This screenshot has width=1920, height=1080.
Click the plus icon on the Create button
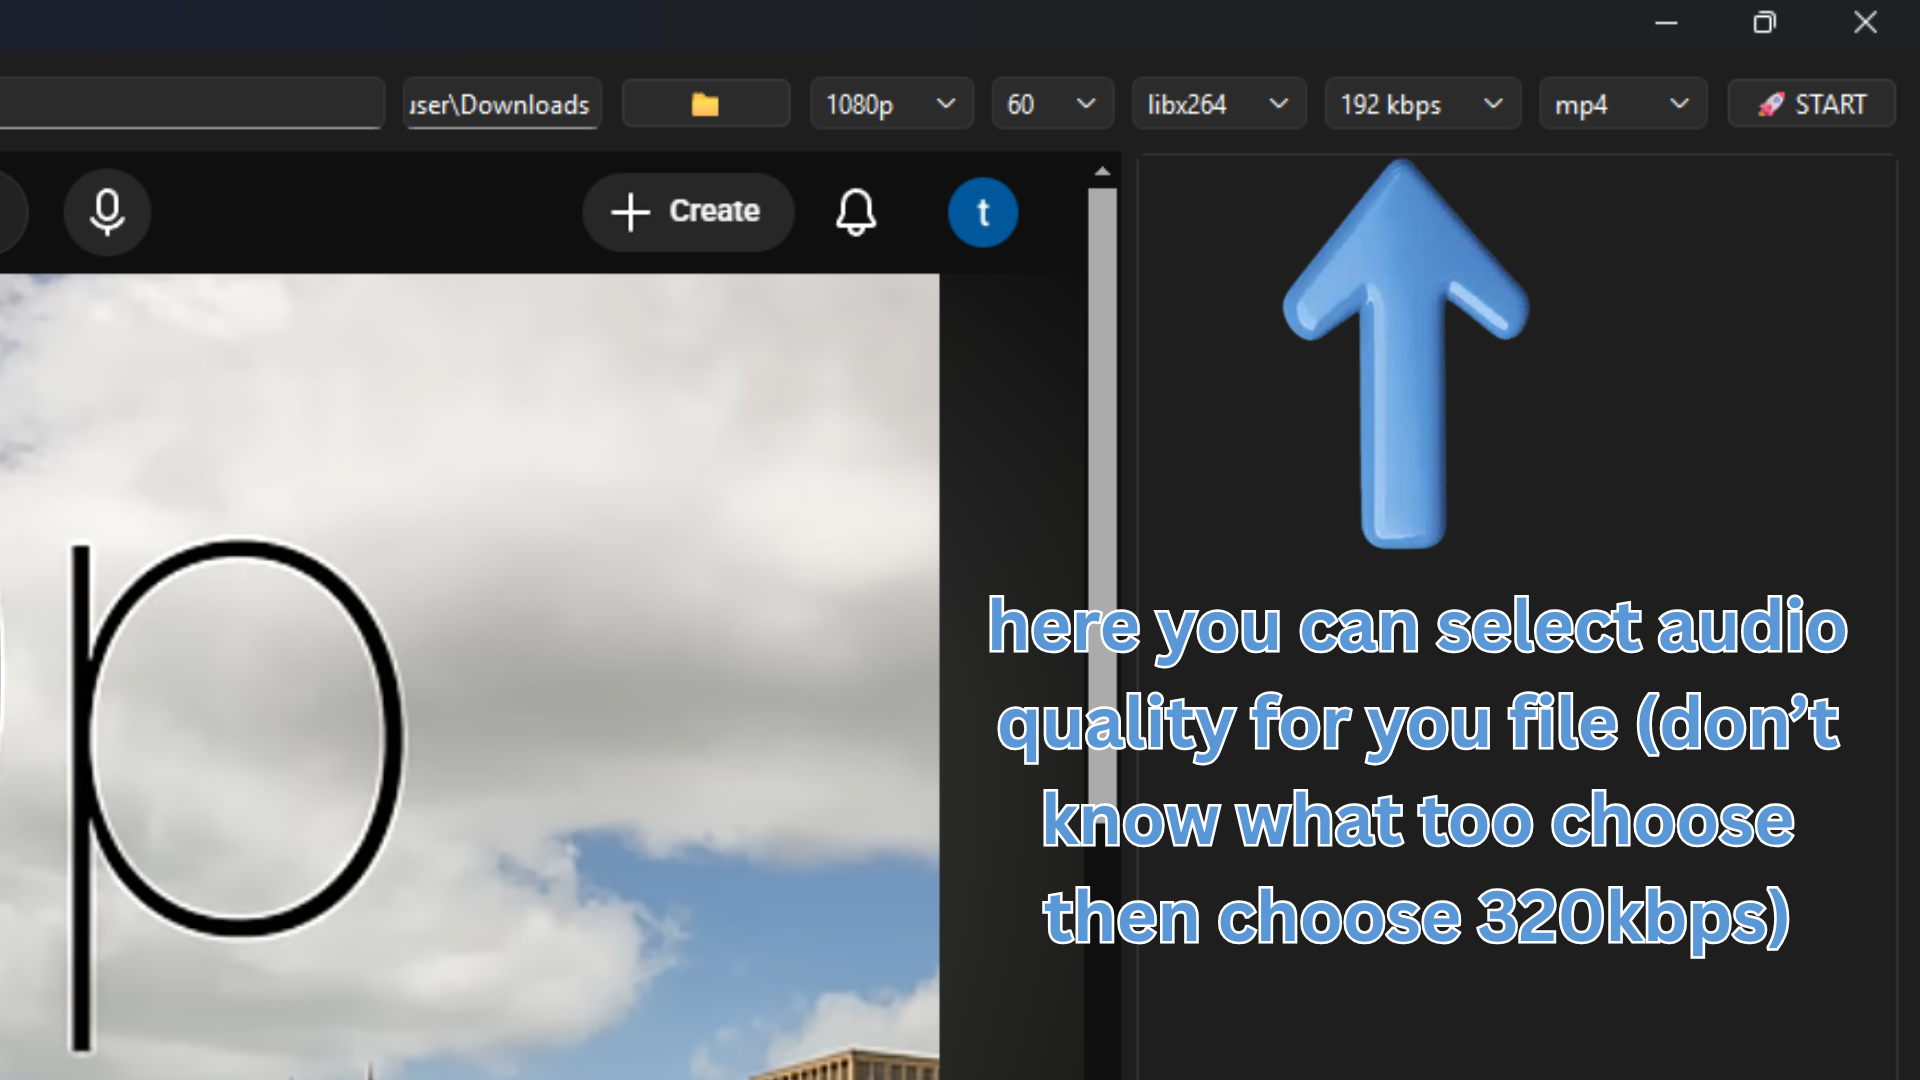pyautogui.click(x=630, y=212)
